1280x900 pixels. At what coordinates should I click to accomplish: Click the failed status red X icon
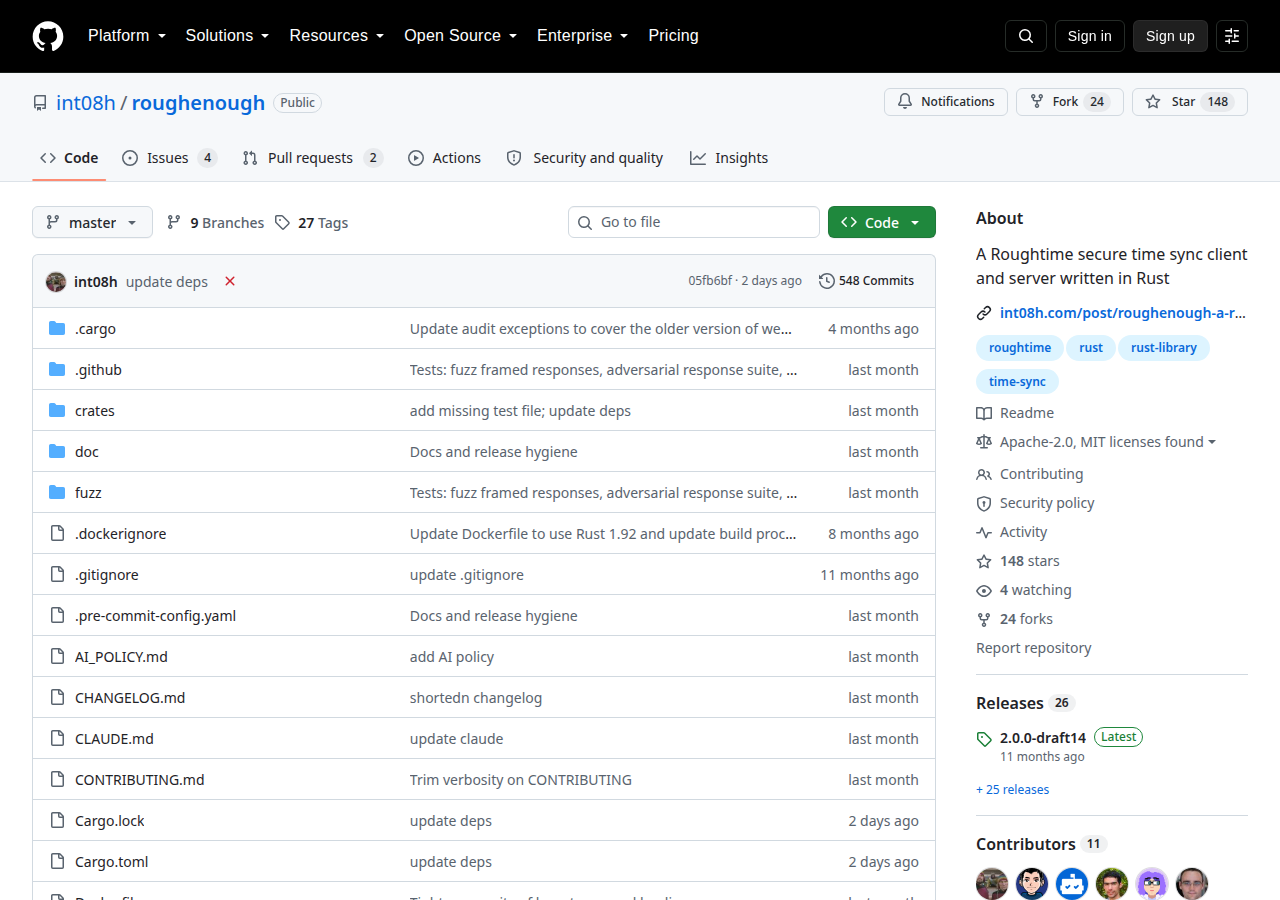point(230,281)
